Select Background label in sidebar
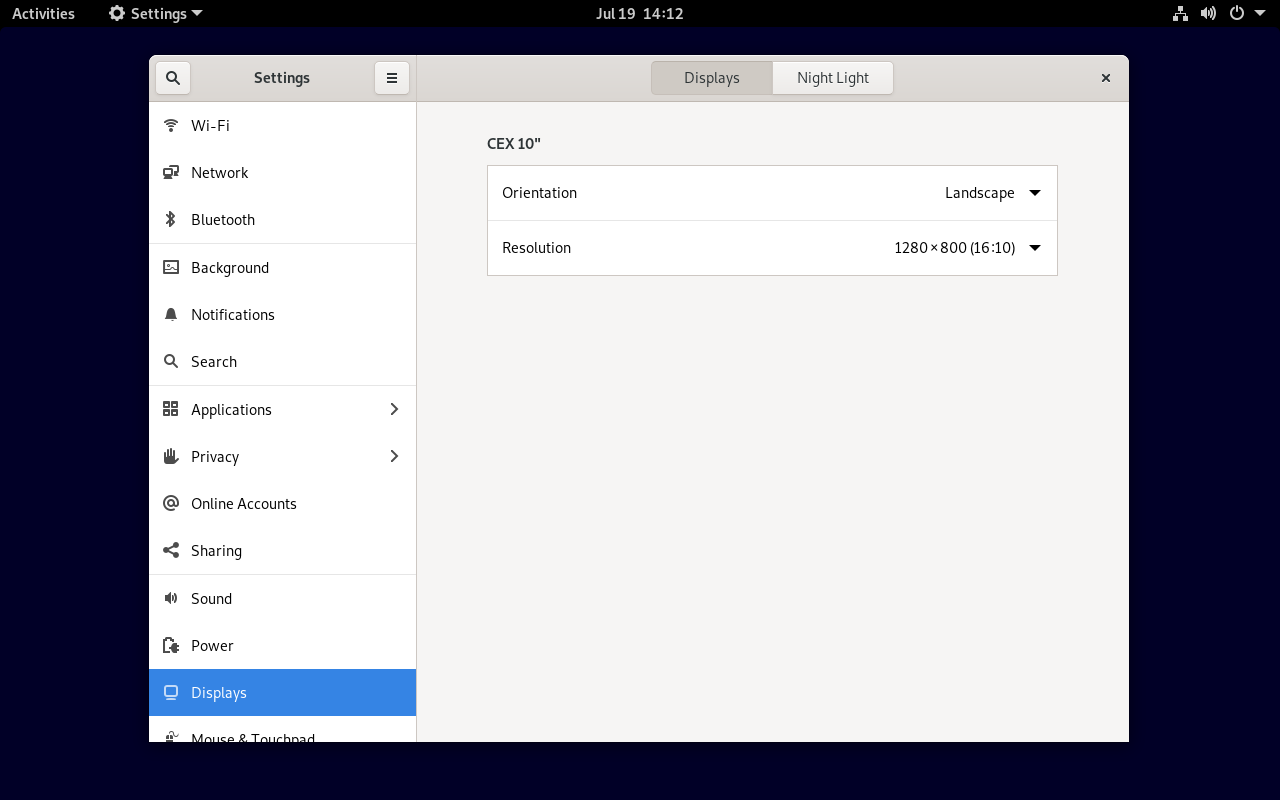 click(230, 267)
